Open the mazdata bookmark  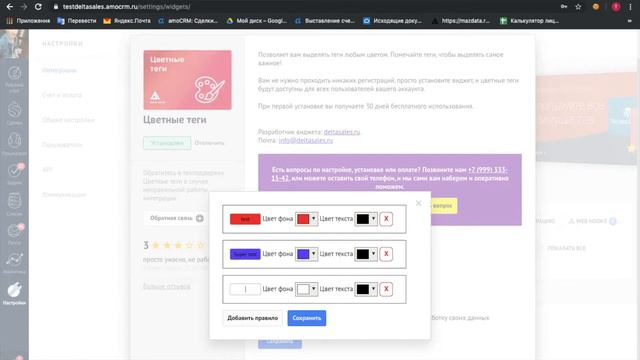(x=461, y=21)
